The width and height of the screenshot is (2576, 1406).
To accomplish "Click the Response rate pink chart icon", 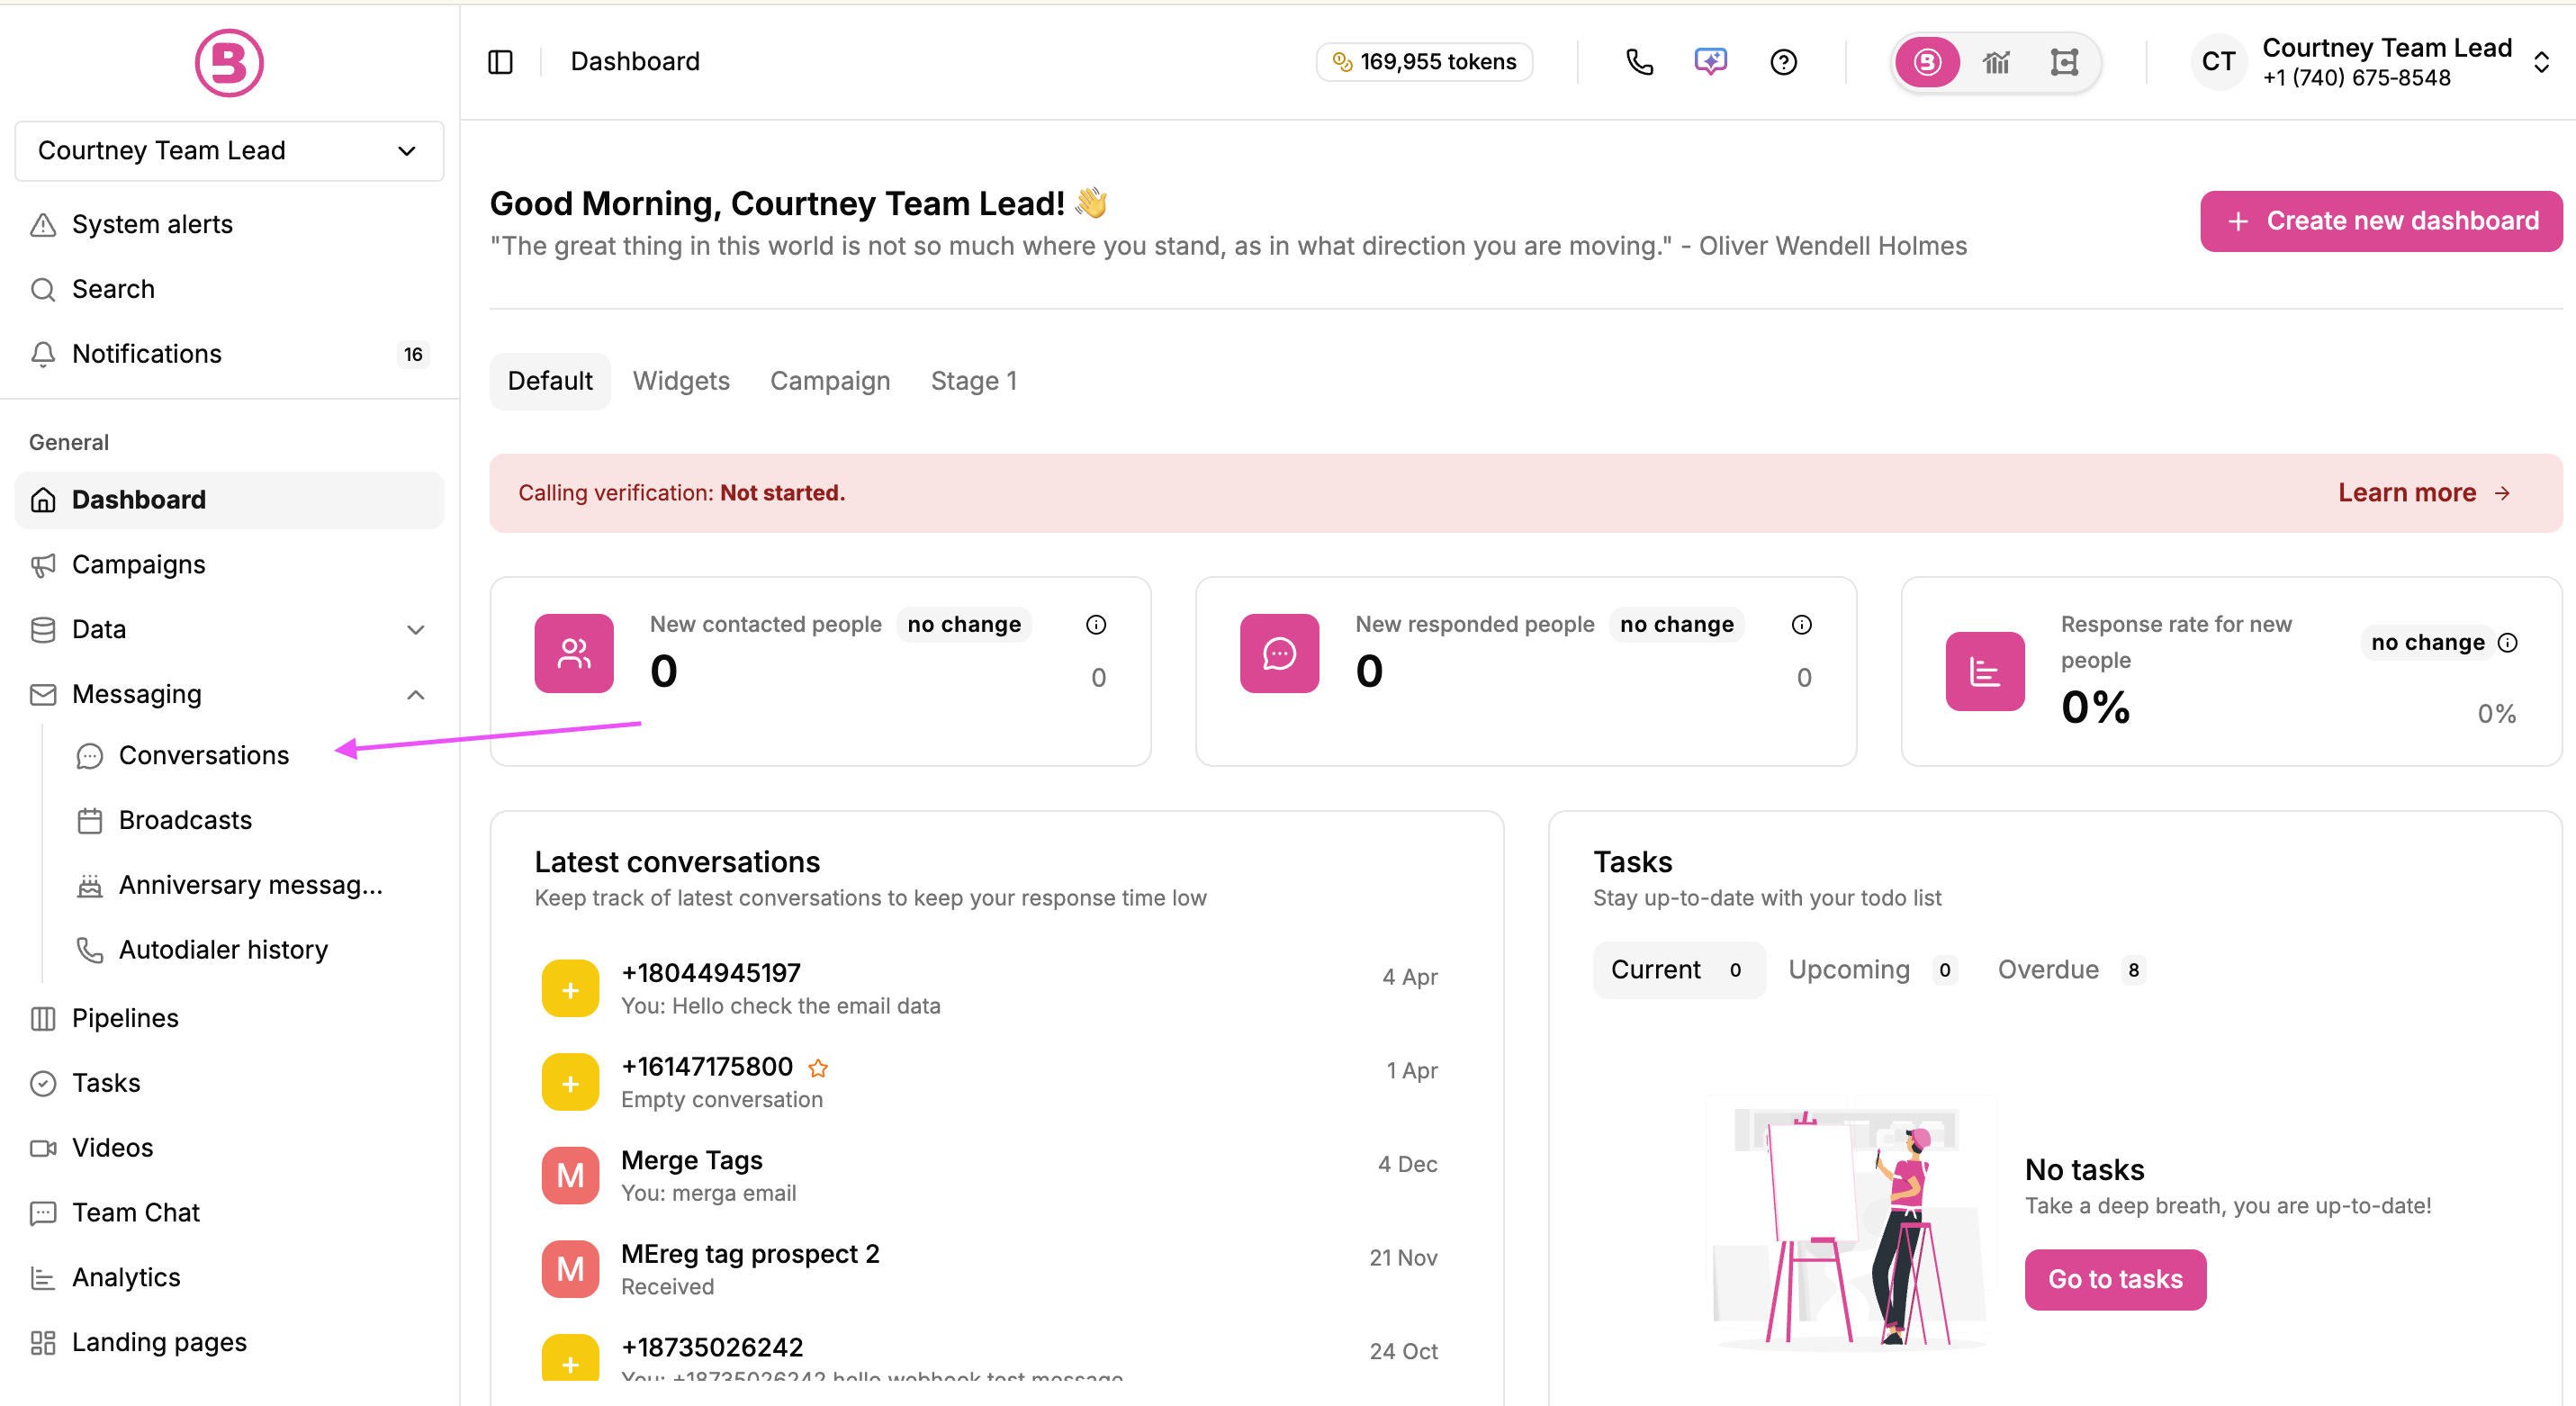I will pos(1985,672).
